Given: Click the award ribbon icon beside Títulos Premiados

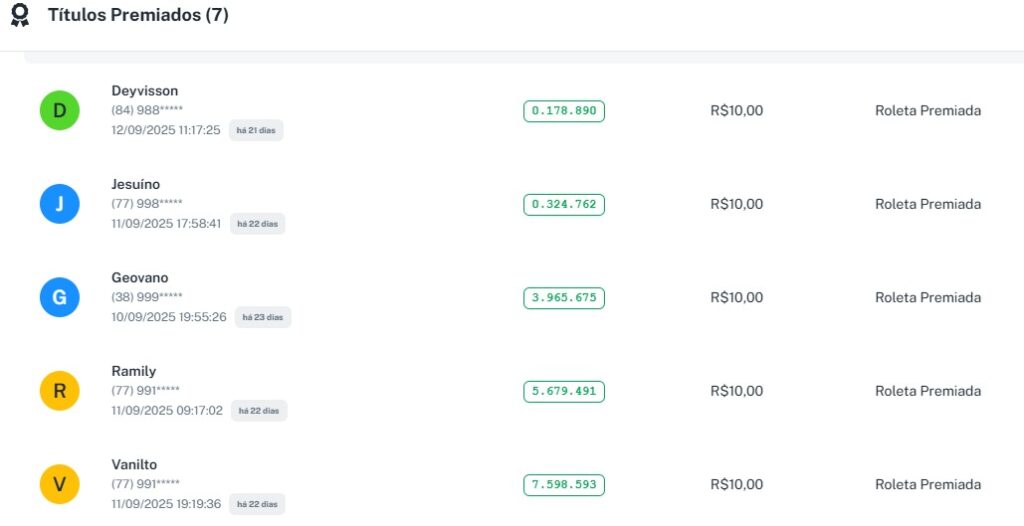Looking at the screenshot, I should click(x=20, y=15).
